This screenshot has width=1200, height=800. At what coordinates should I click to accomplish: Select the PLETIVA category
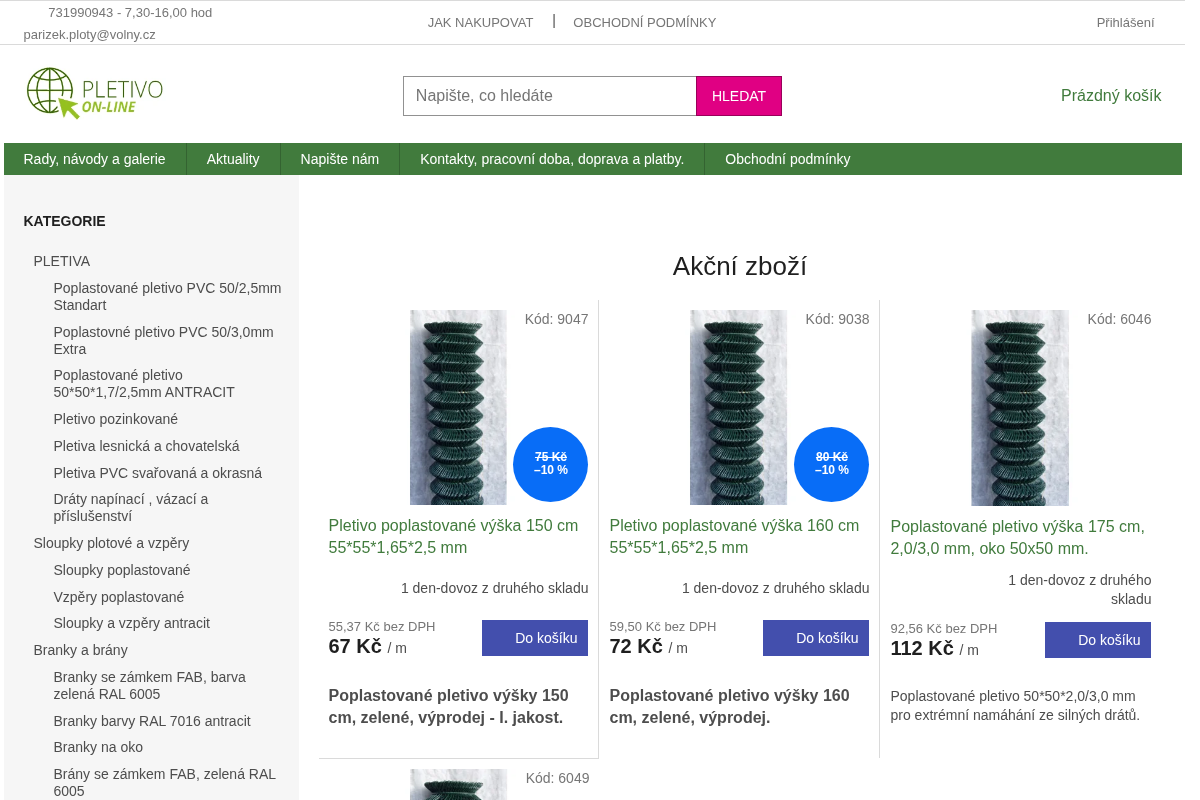62,261
